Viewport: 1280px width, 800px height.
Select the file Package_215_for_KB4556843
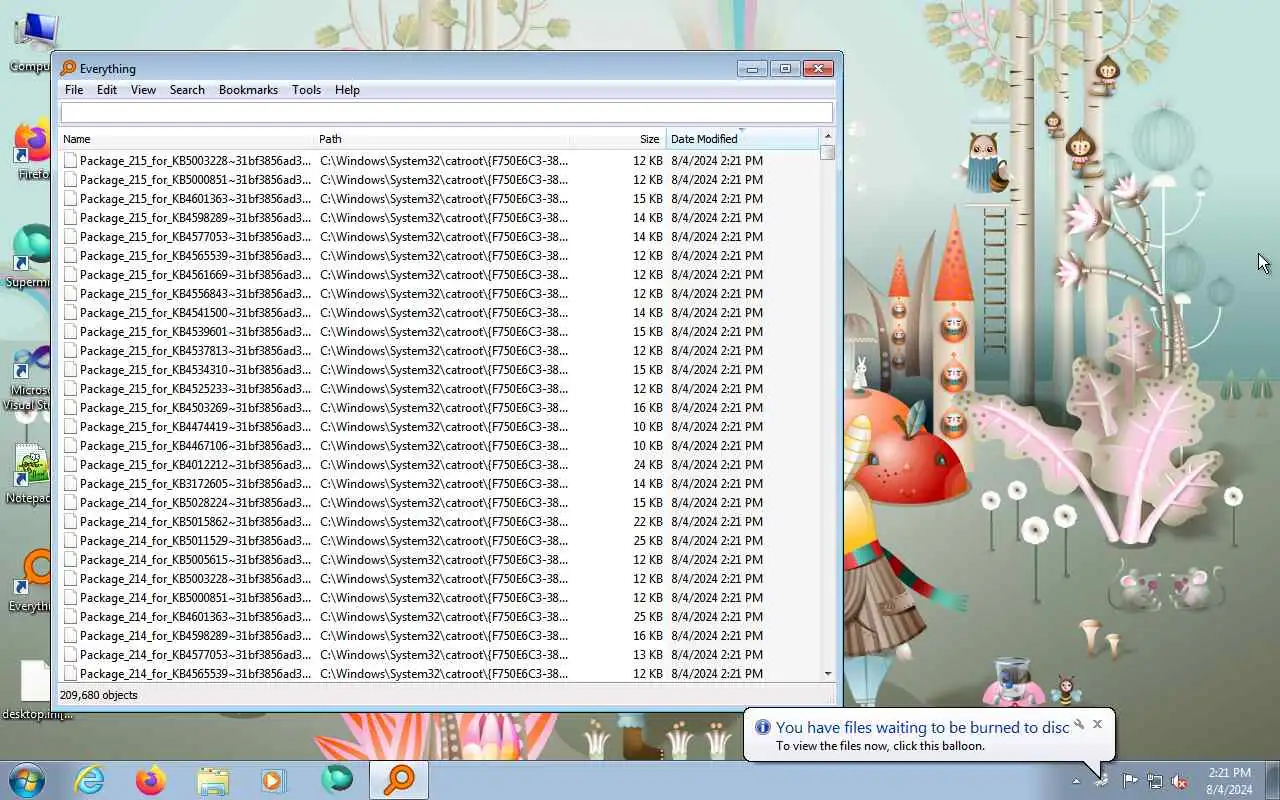pyautogui.click(x=195, y=294)
